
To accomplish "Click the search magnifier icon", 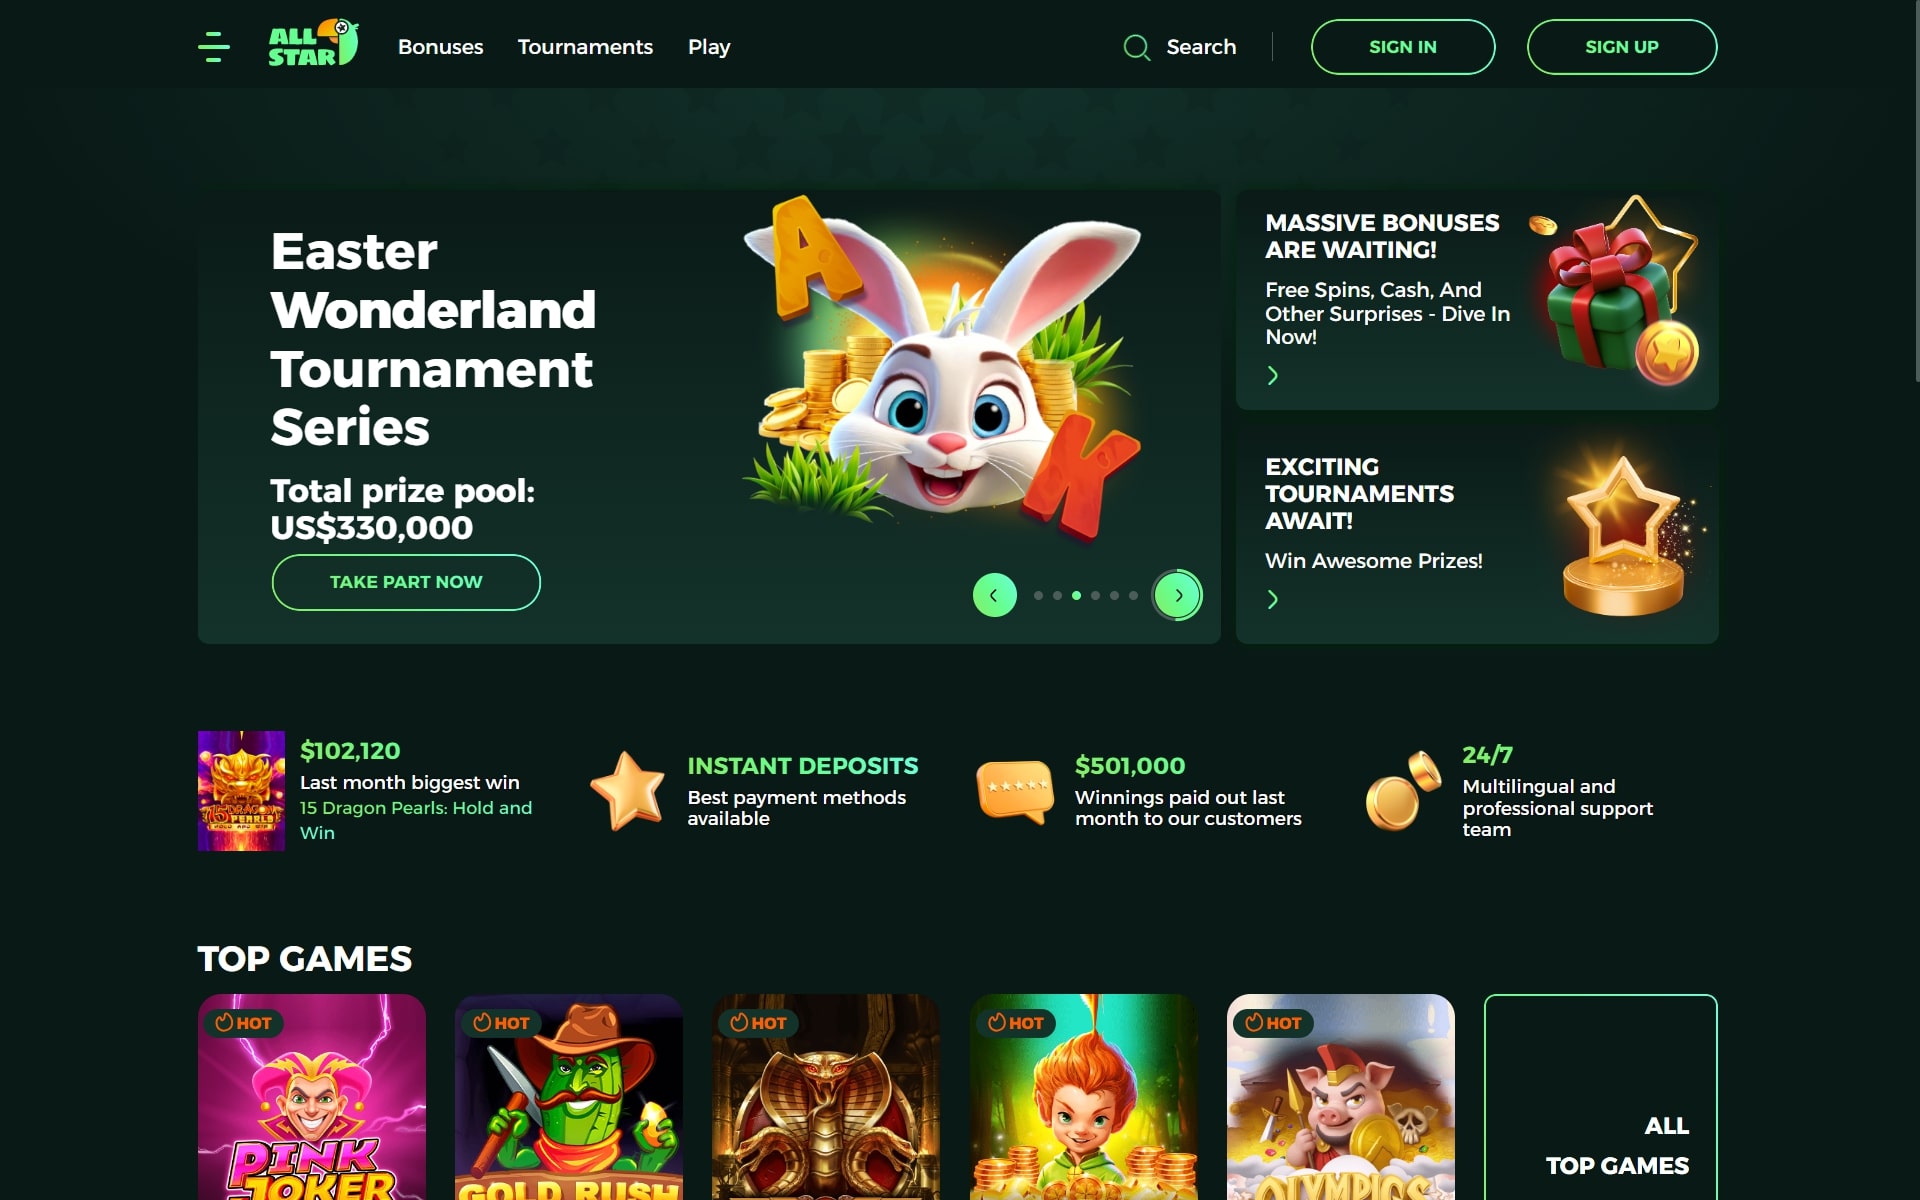I will pyautogui.click(x=1136, y=47).
